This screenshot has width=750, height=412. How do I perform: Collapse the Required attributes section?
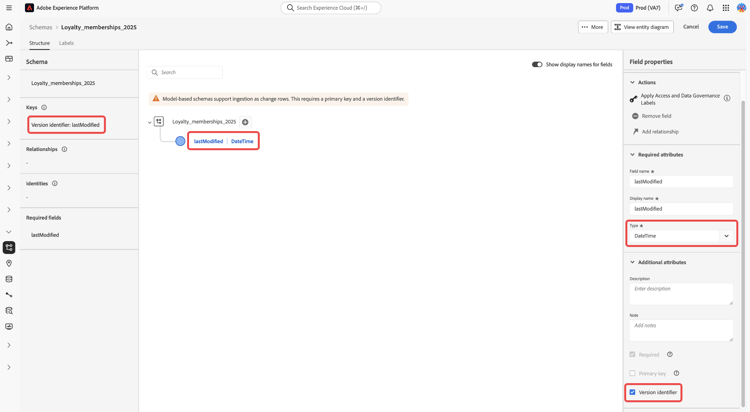coord(632,155)
